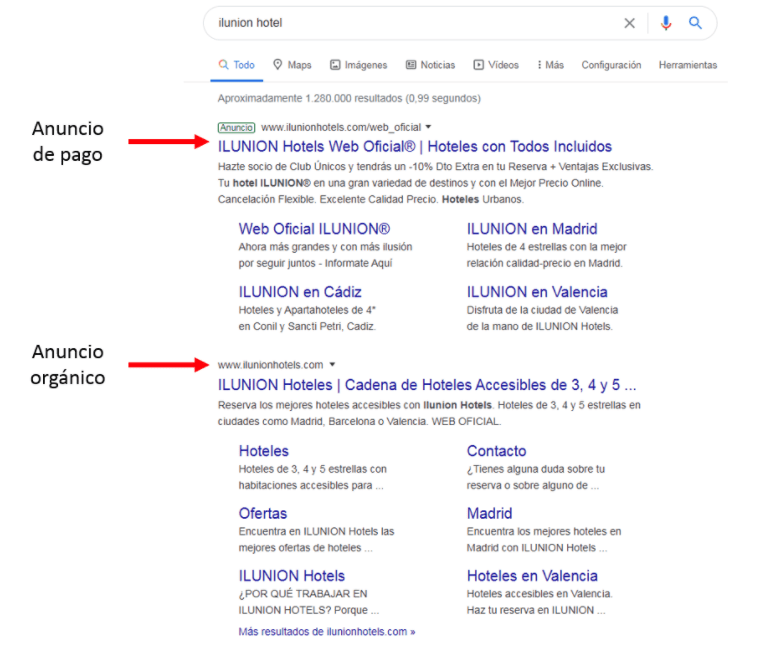
Task: Click the organic URL www.ilunionhotels.com
Action: tap(270, 365)
